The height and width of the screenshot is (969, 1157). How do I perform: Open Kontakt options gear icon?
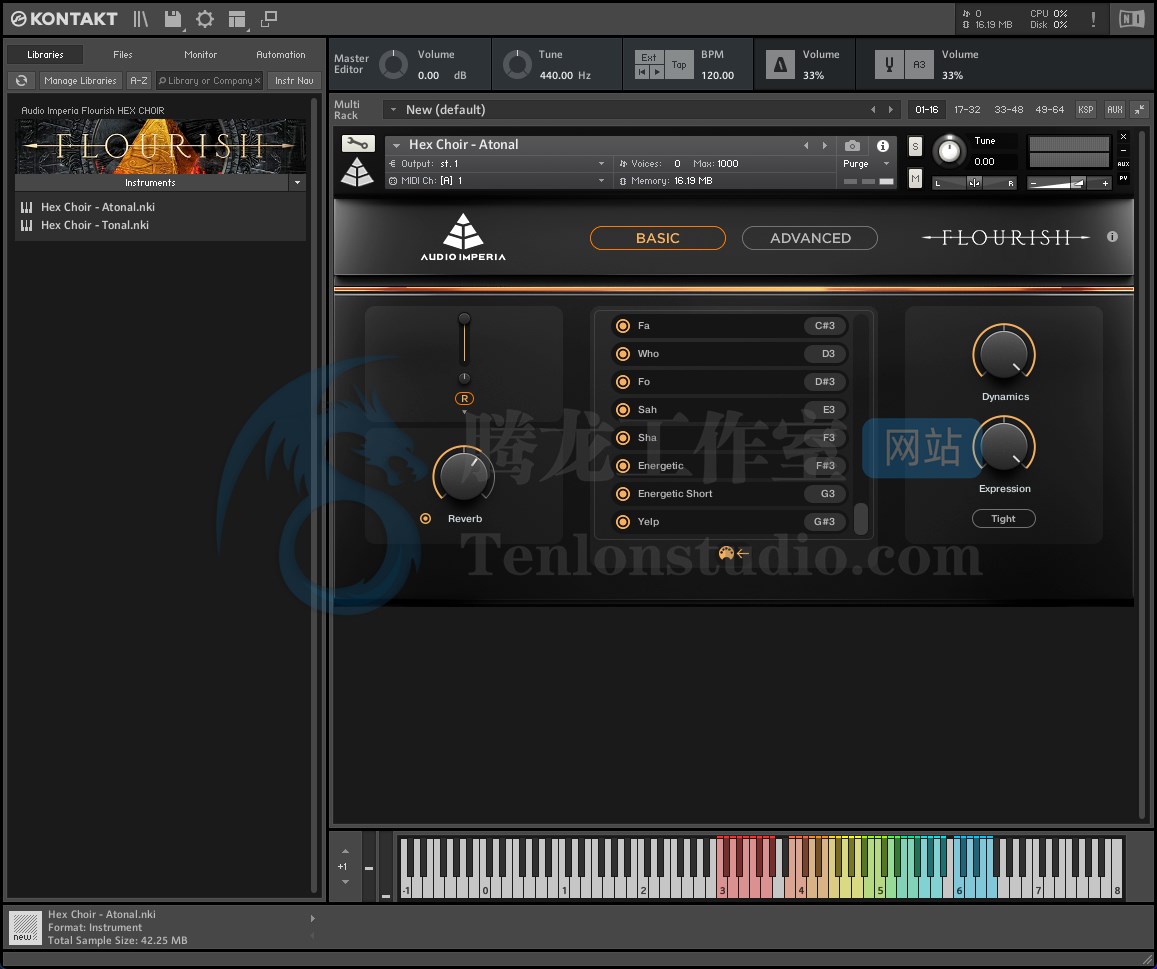pos(205,19)
